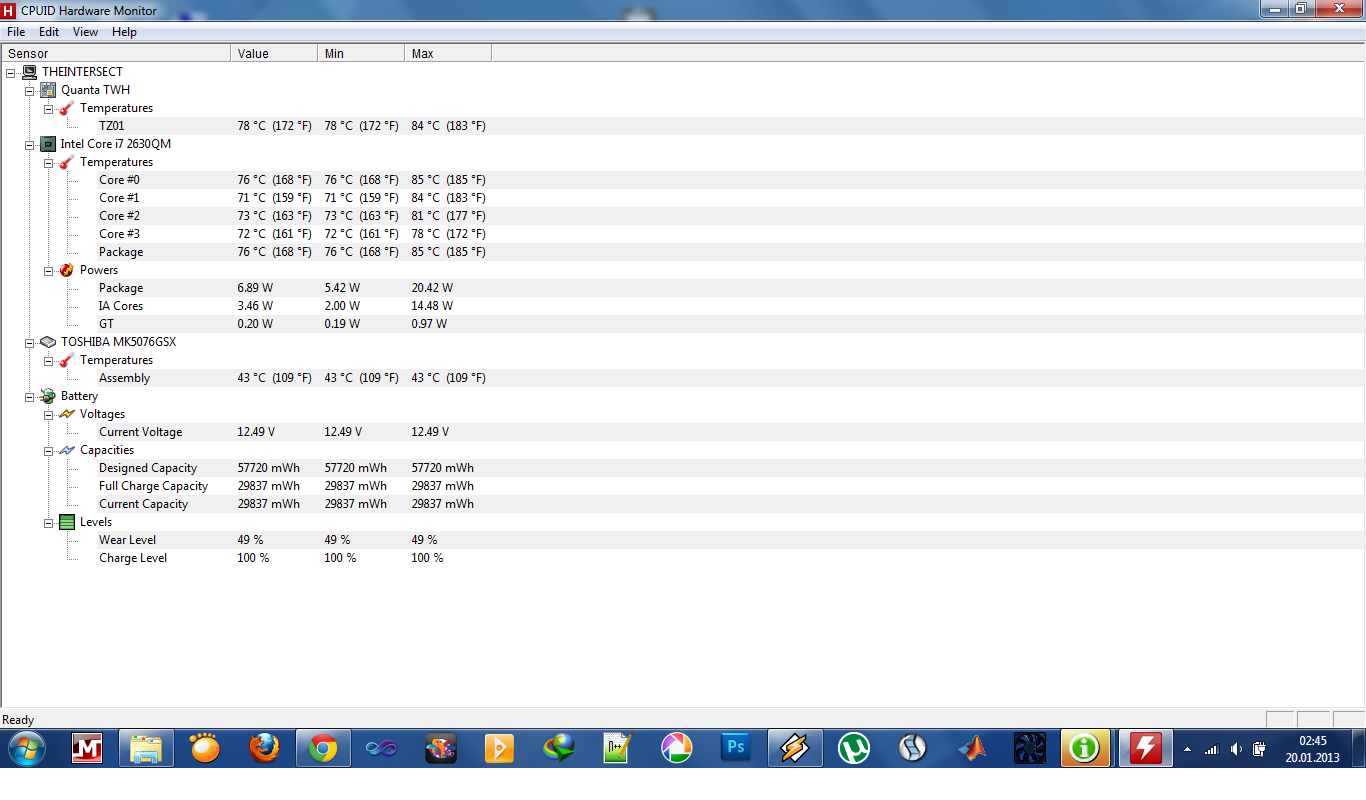Click the volume speaker tray icon
The image size is (1366, 800).
point(1237,749)
